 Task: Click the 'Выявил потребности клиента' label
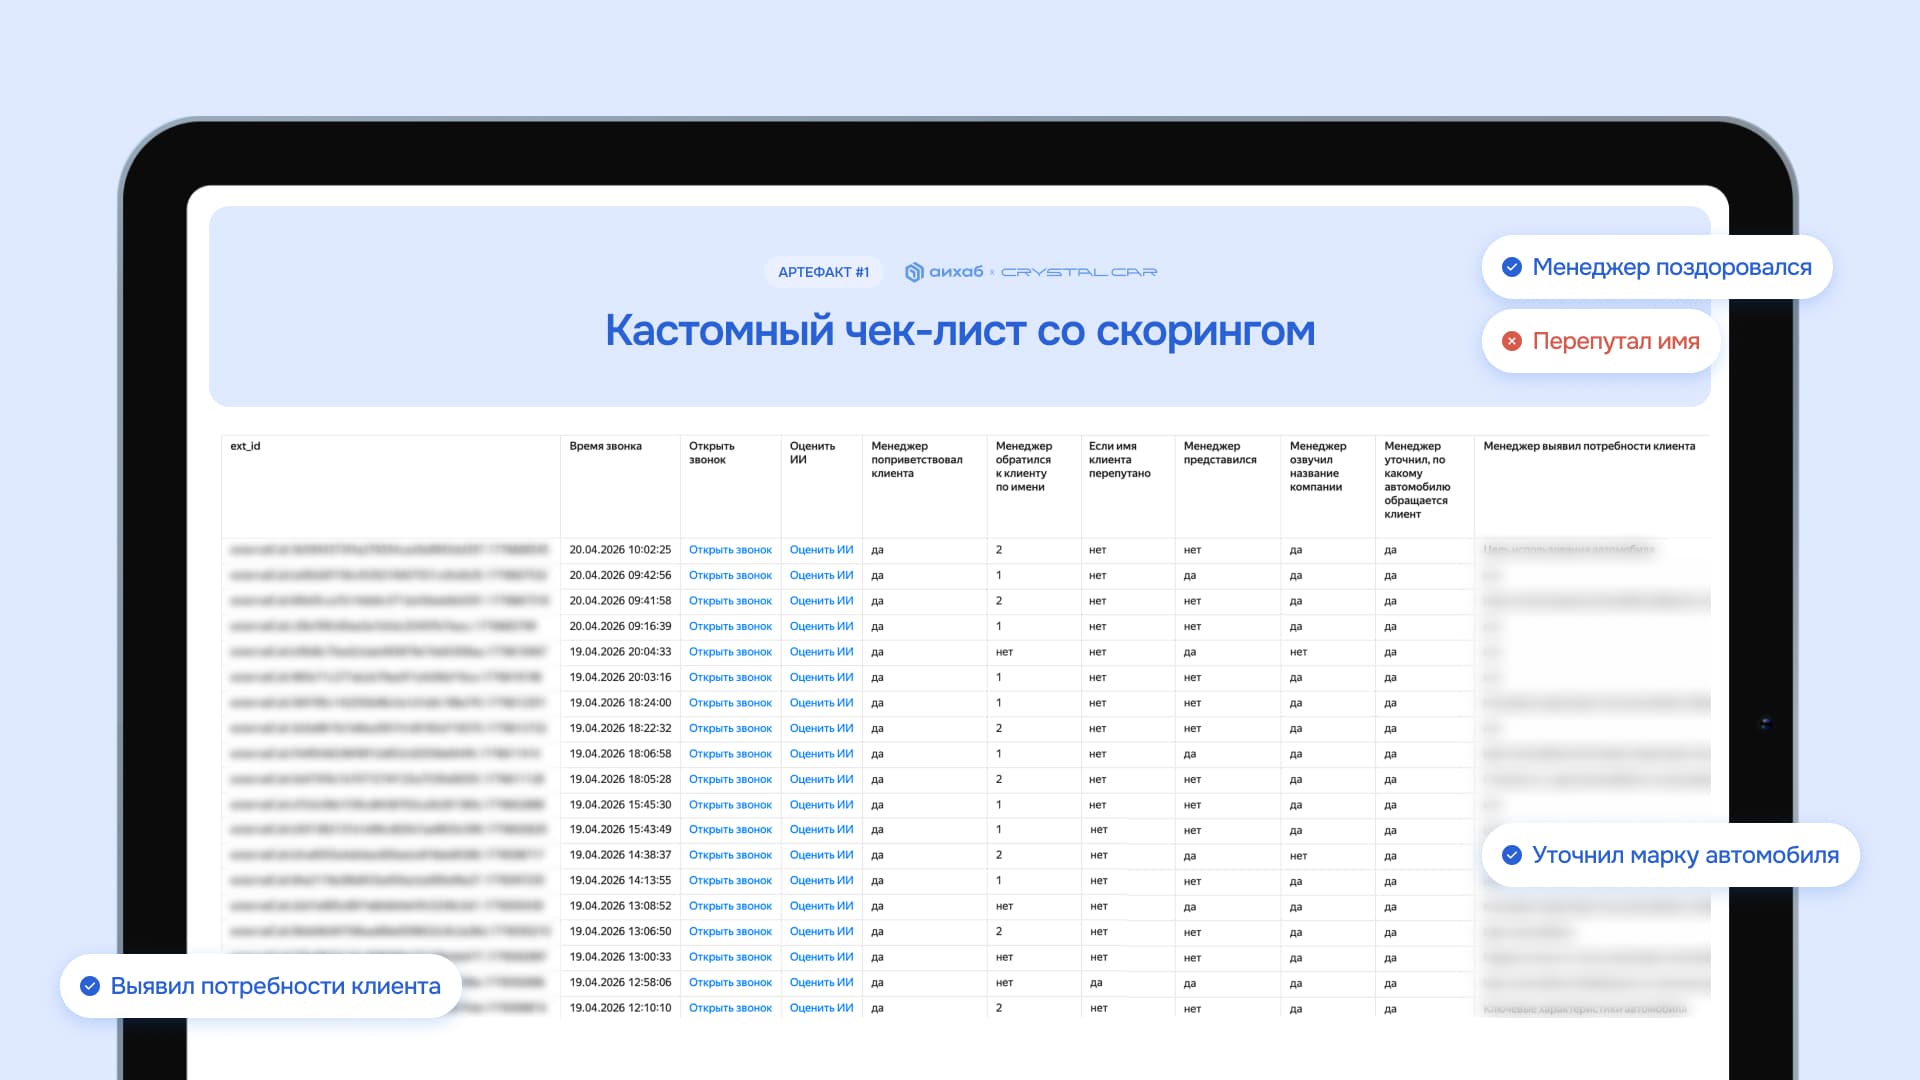click(275, 986)
